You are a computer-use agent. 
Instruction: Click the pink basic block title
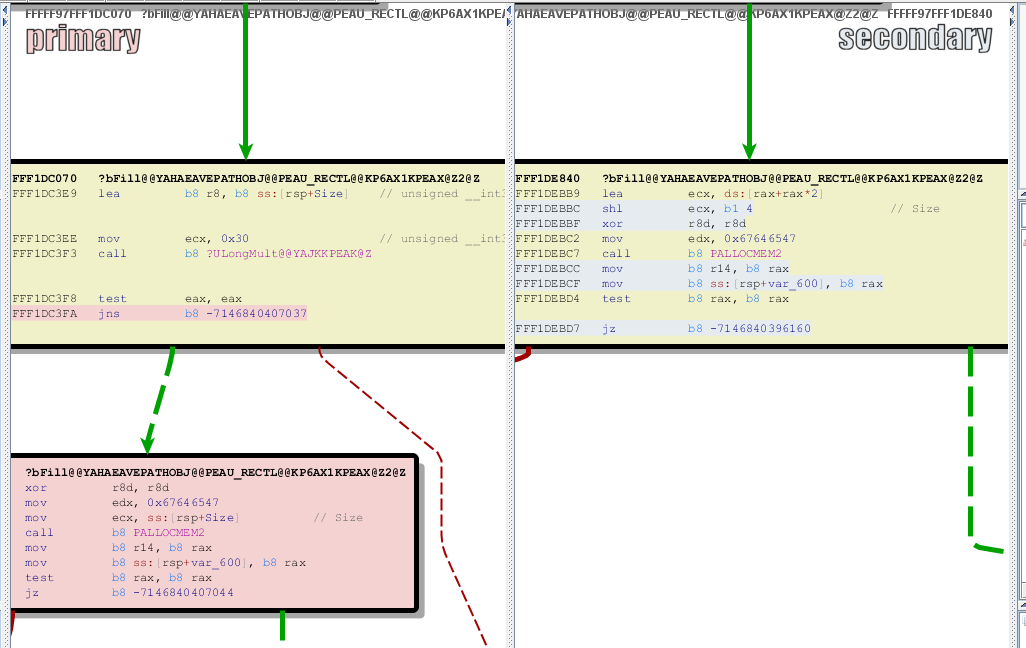(215, 472)
